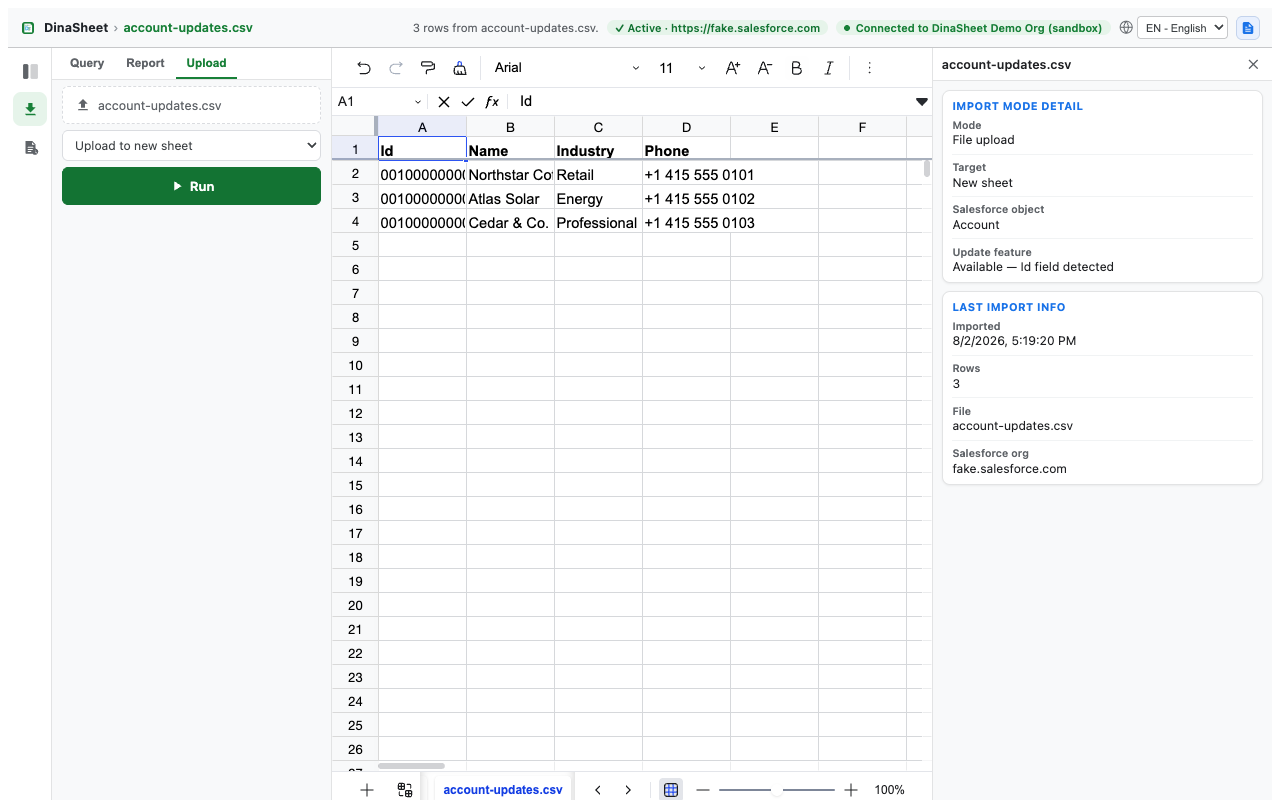
Task: Zoom out with the minus icon
Action: [703, 789]
